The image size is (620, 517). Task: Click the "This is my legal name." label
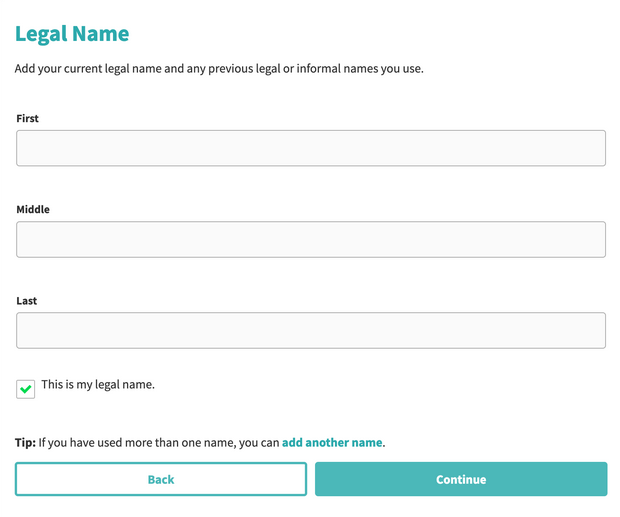pos(98,384)
